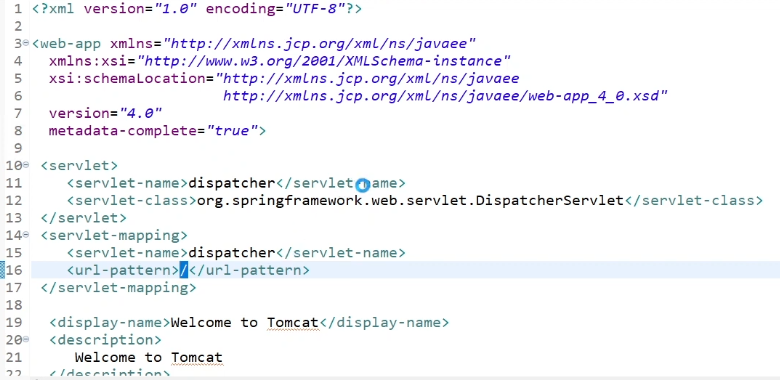Click line number 9 in the gutter

(18, 148)
